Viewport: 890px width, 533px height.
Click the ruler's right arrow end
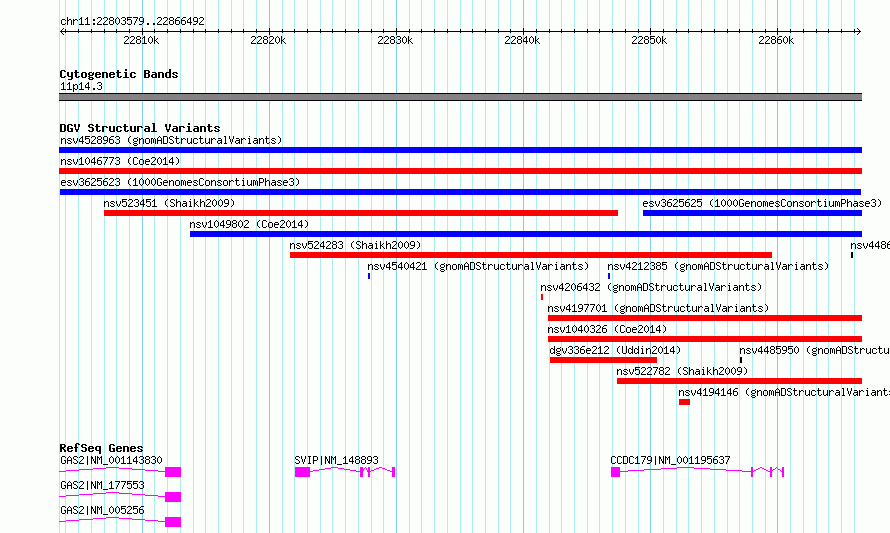pyautogui.click(x=859, y=31)
